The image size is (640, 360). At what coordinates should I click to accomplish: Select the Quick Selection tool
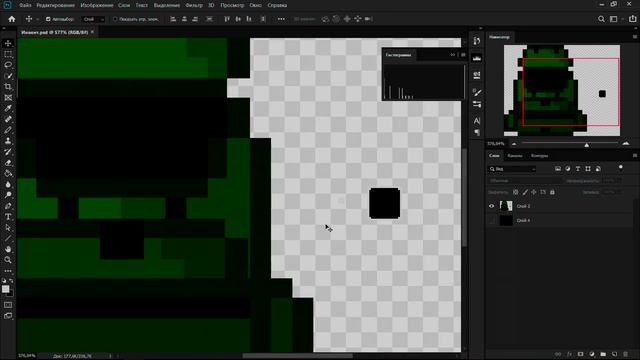click(8, 76)
